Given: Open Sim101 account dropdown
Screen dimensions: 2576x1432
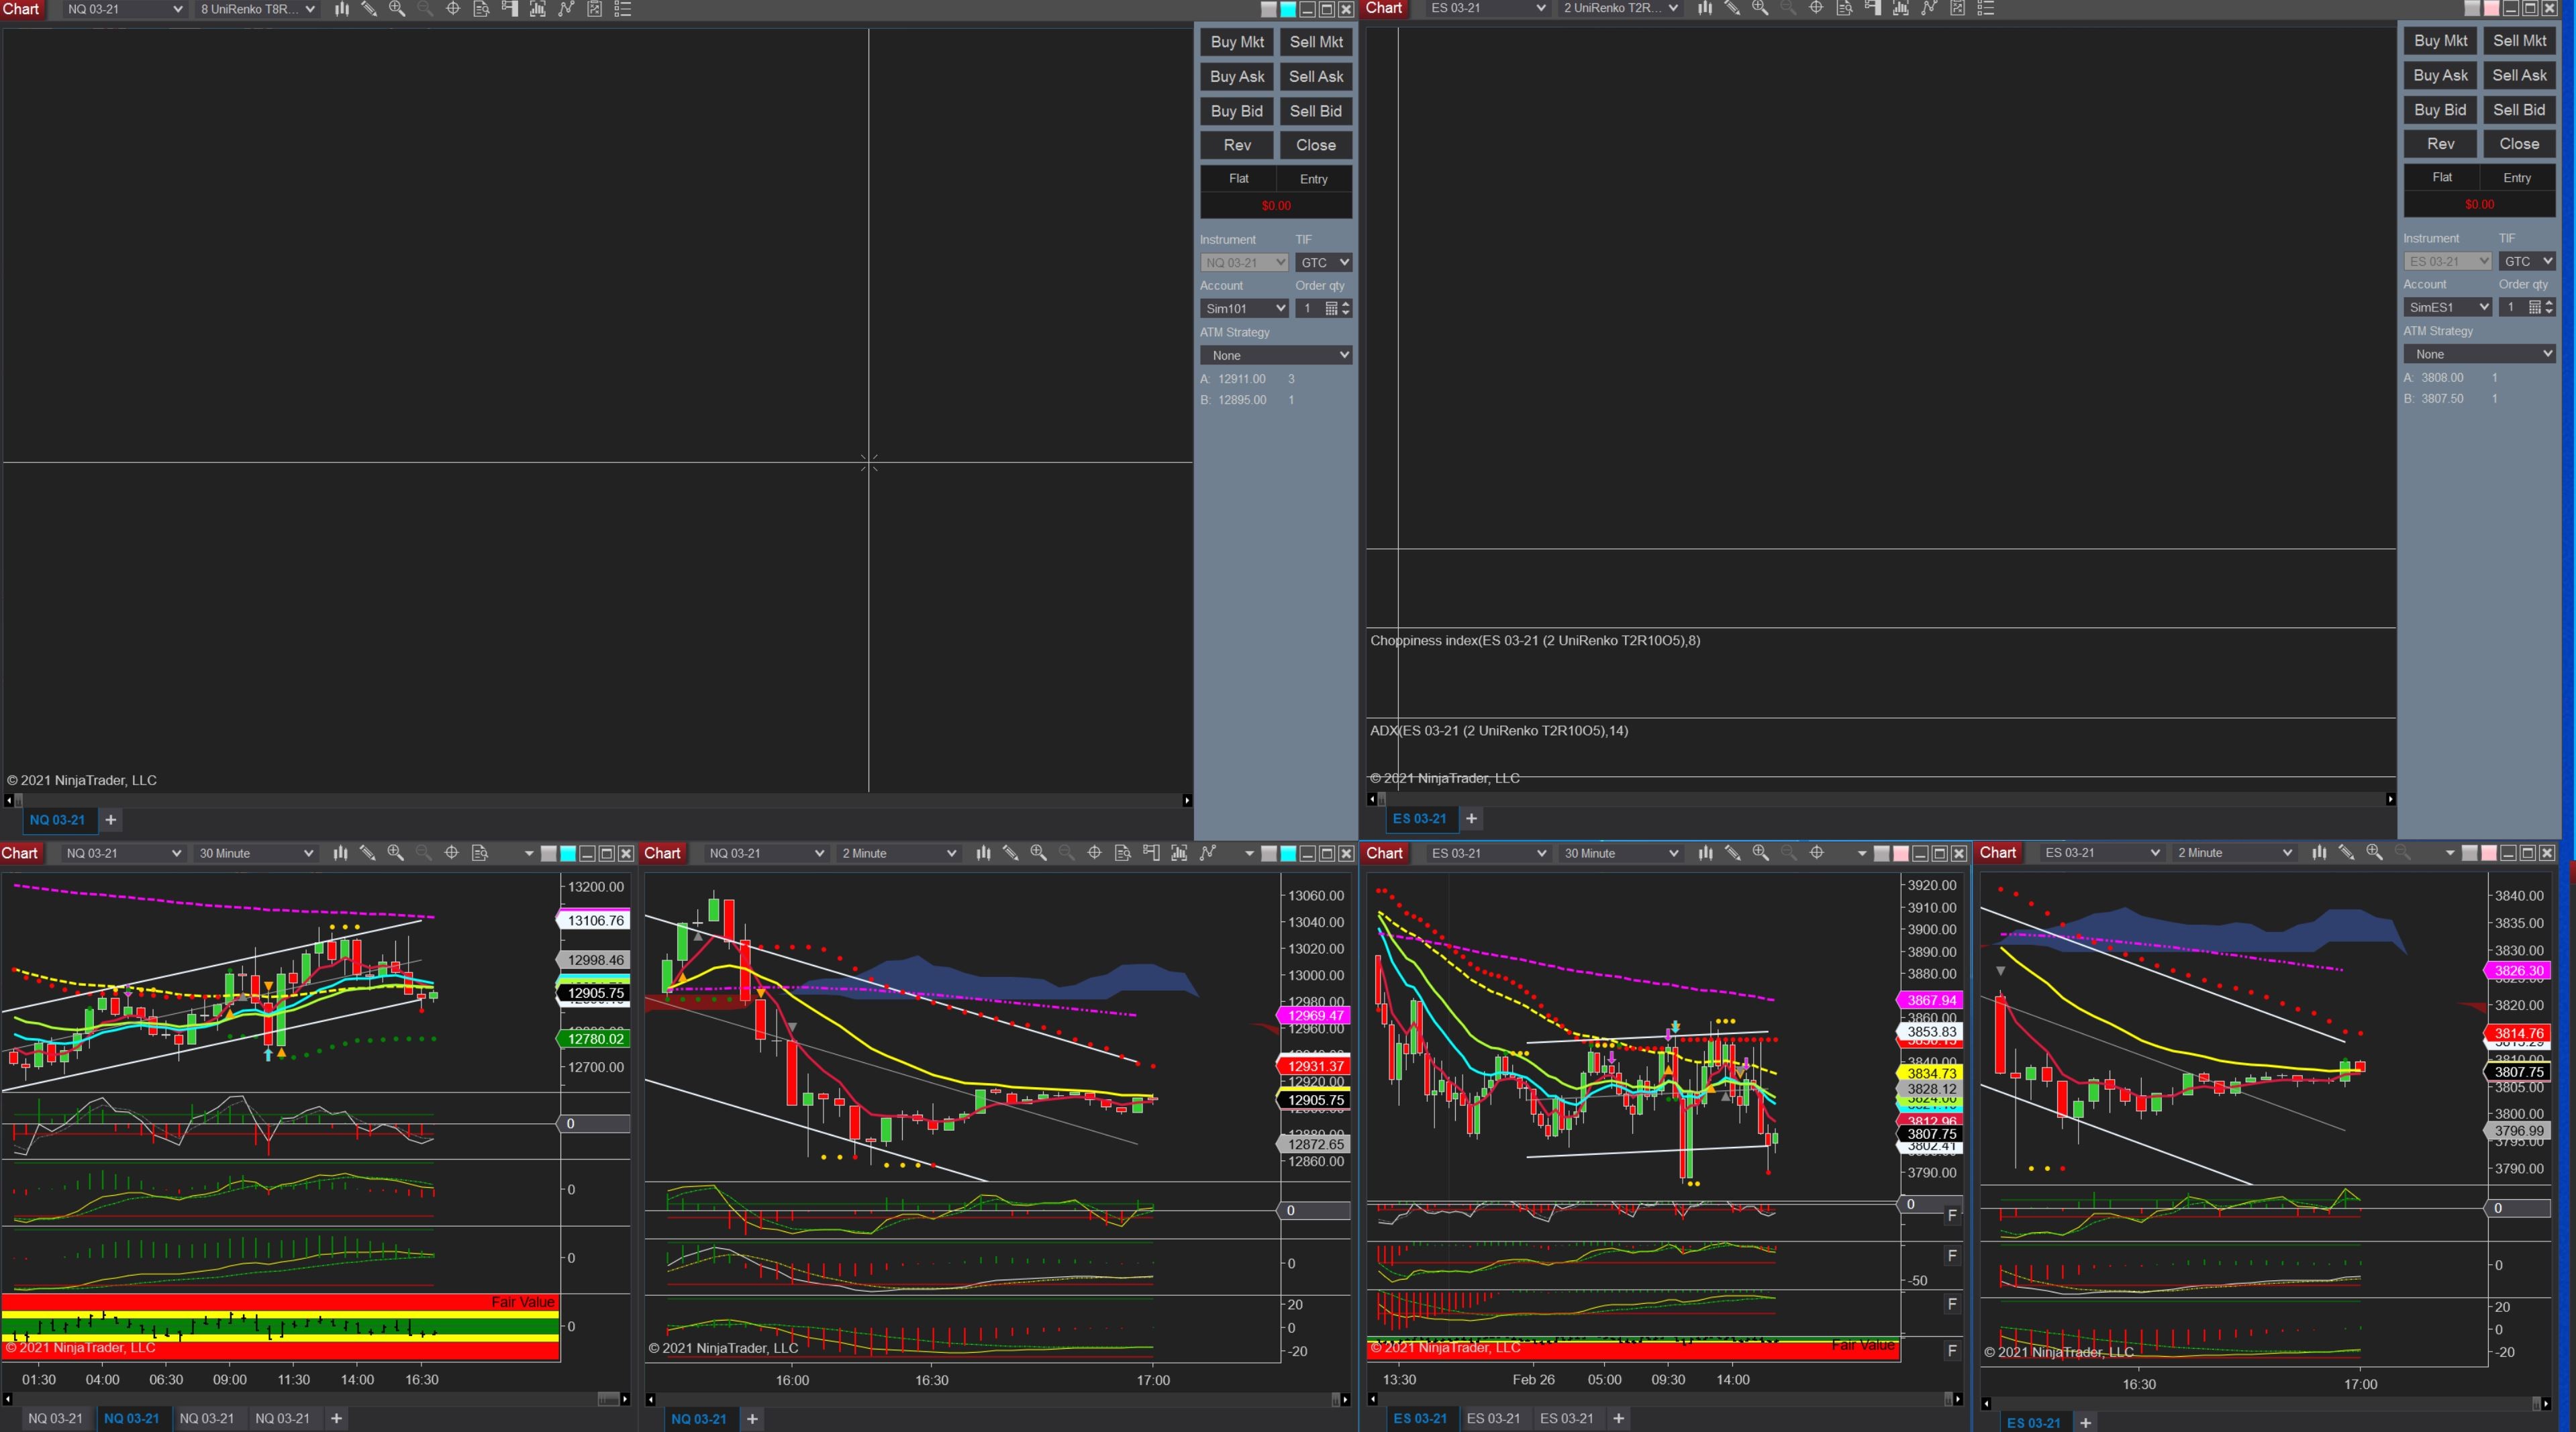Looking at the screenshot, I should tap(1244, 308).
